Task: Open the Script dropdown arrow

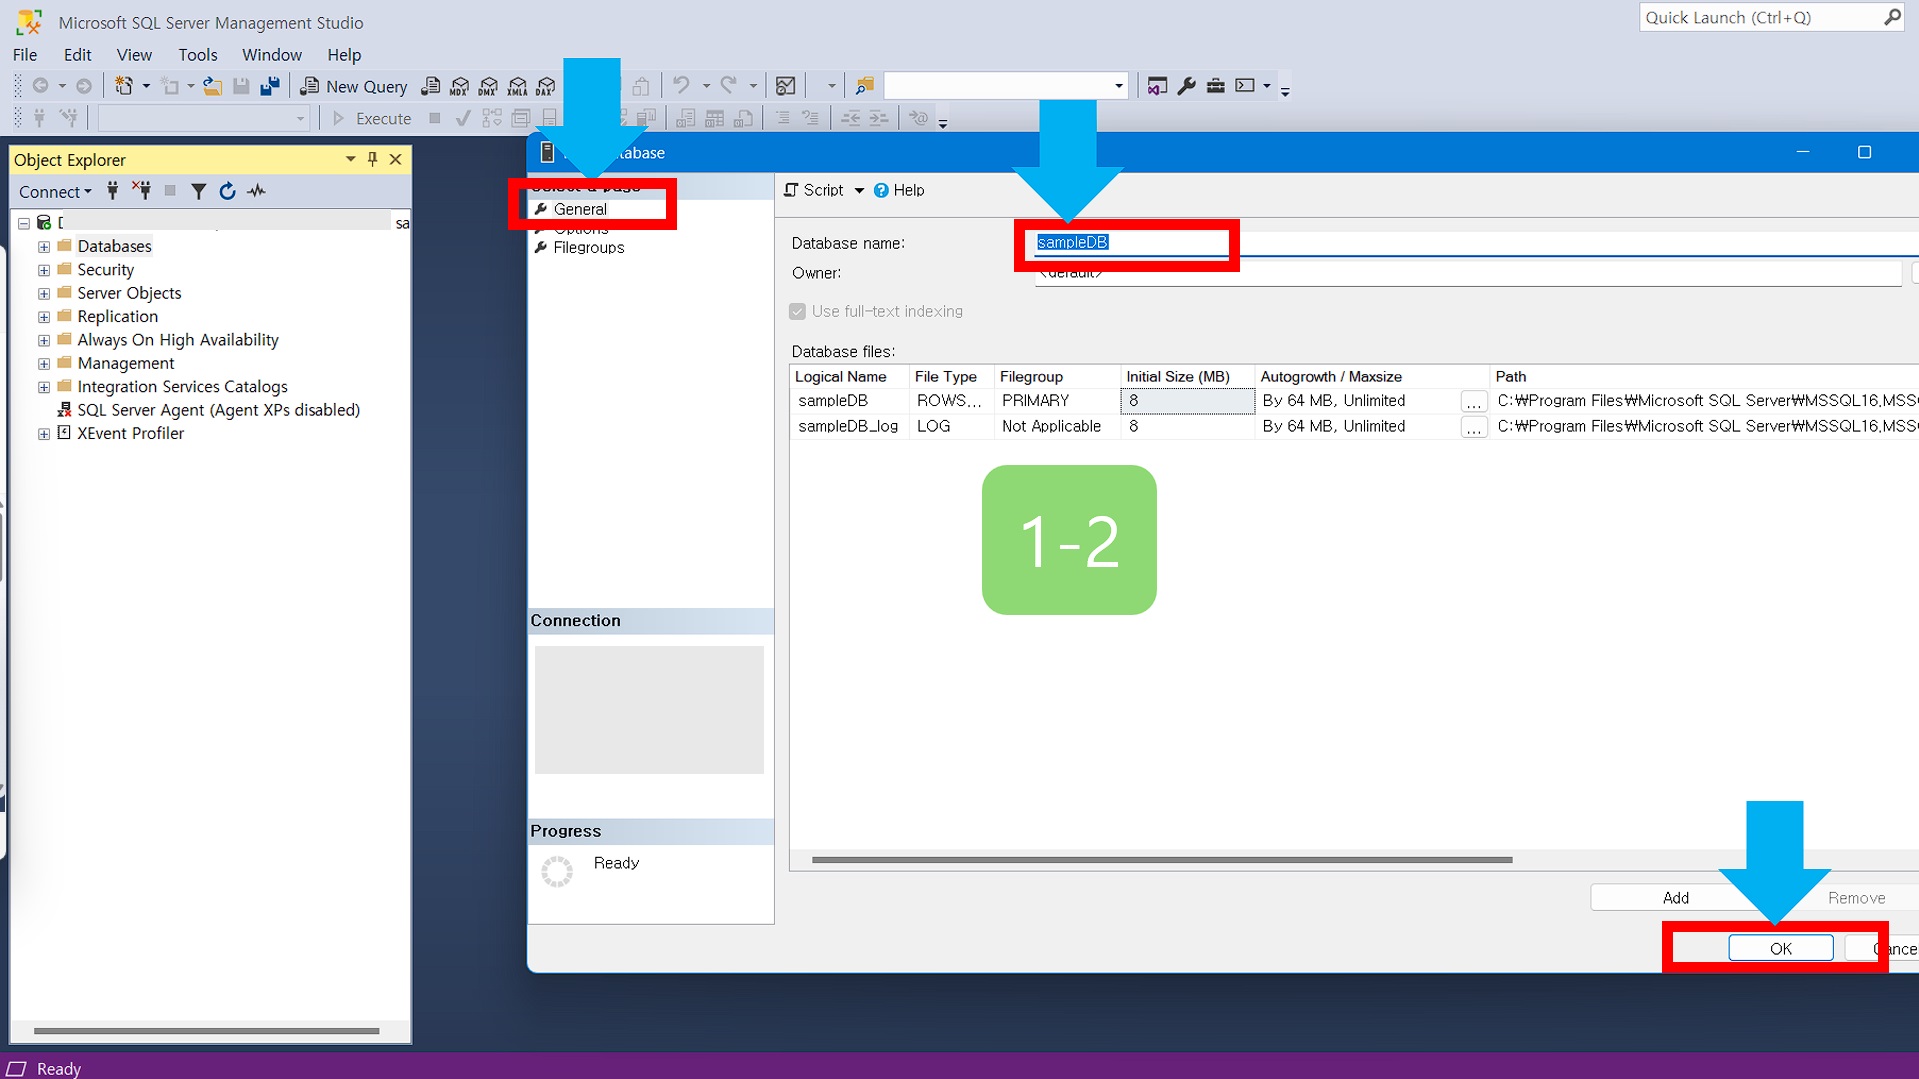Action: [x=859, y=190]
